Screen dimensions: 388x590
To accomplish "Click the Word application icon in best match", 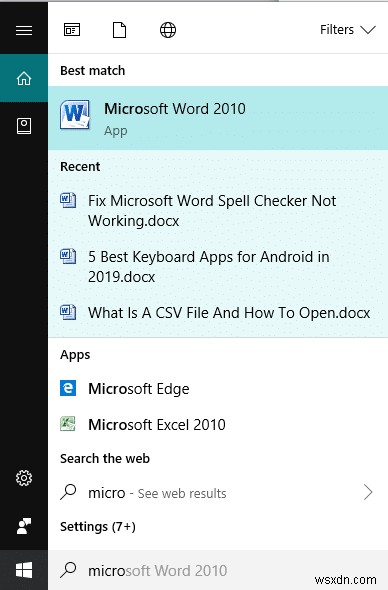I will point(75,115).
